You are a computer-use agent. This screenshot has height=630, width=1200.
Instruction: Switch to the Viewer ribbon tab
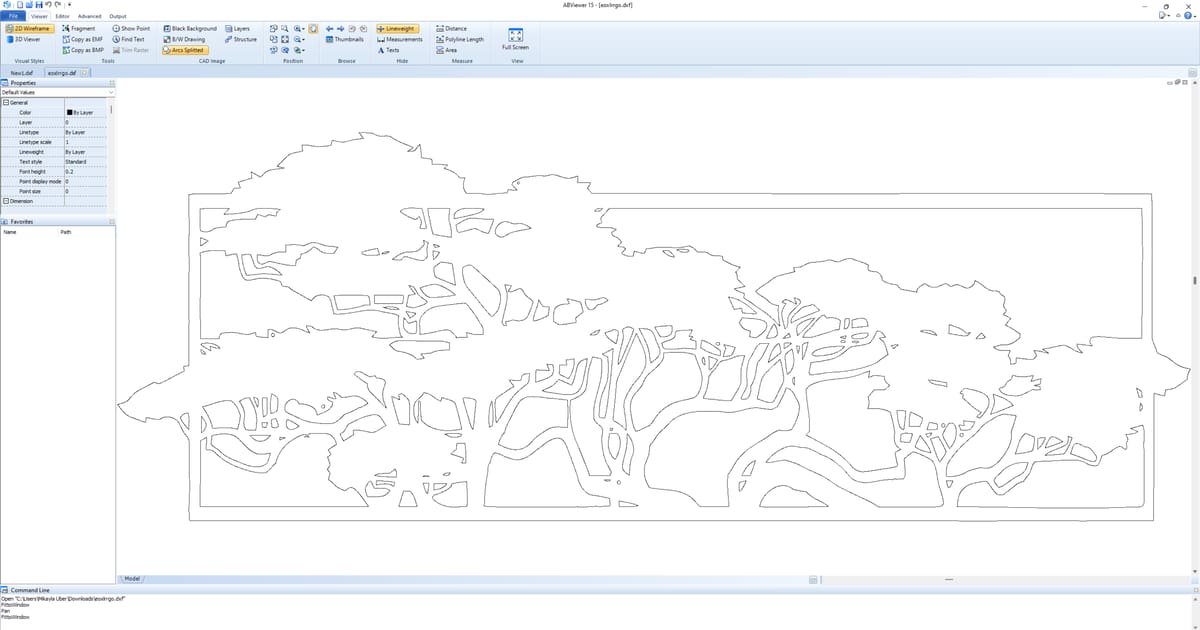pyautogui.click(x=39, y=16)
